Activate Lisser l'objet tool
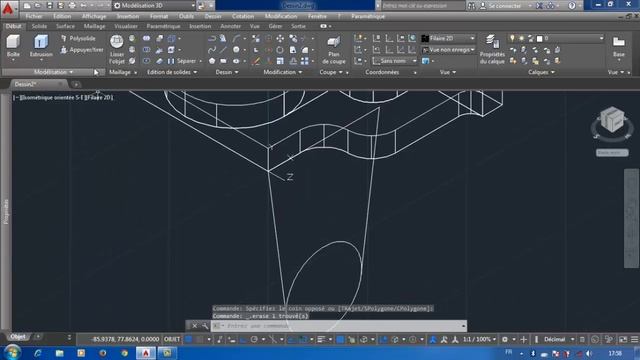The height and width of the screenshot is (360, 640). tap(117, 49)
